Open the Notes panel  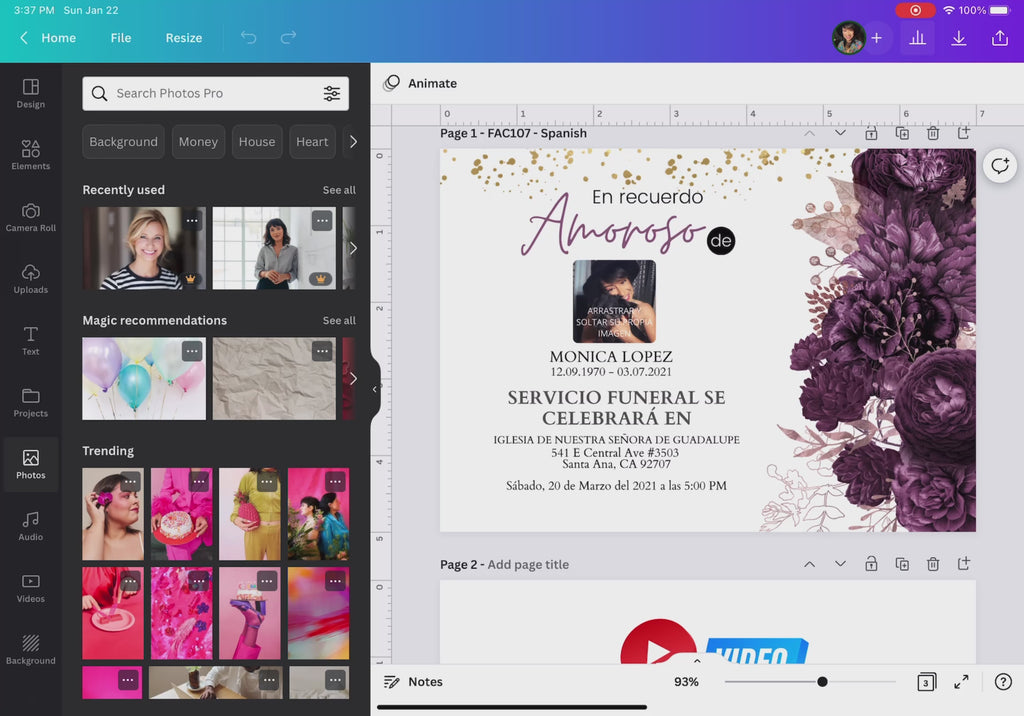(x=413, y=682)
